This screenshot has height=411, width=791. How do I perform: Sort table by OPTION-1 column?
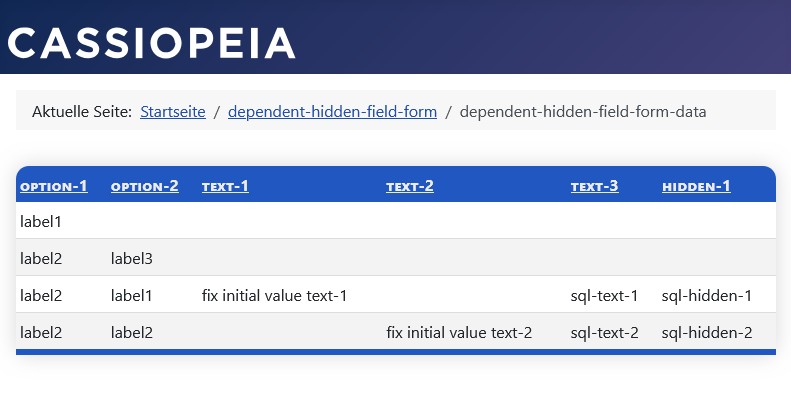click(54, 186)
